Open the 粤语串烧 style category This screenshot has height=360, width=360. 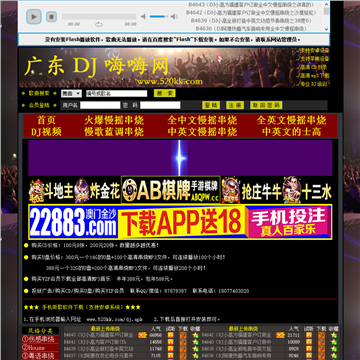tap(40, 356)
